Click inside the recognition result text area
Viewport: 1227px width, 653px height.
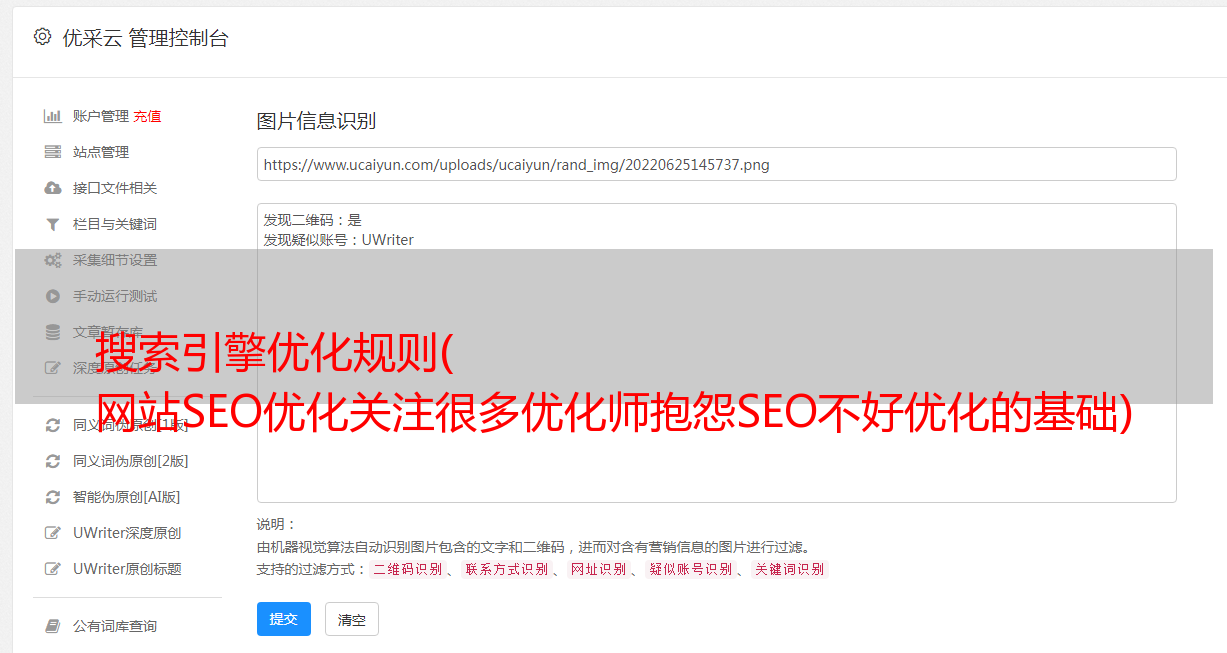point(716,352)
